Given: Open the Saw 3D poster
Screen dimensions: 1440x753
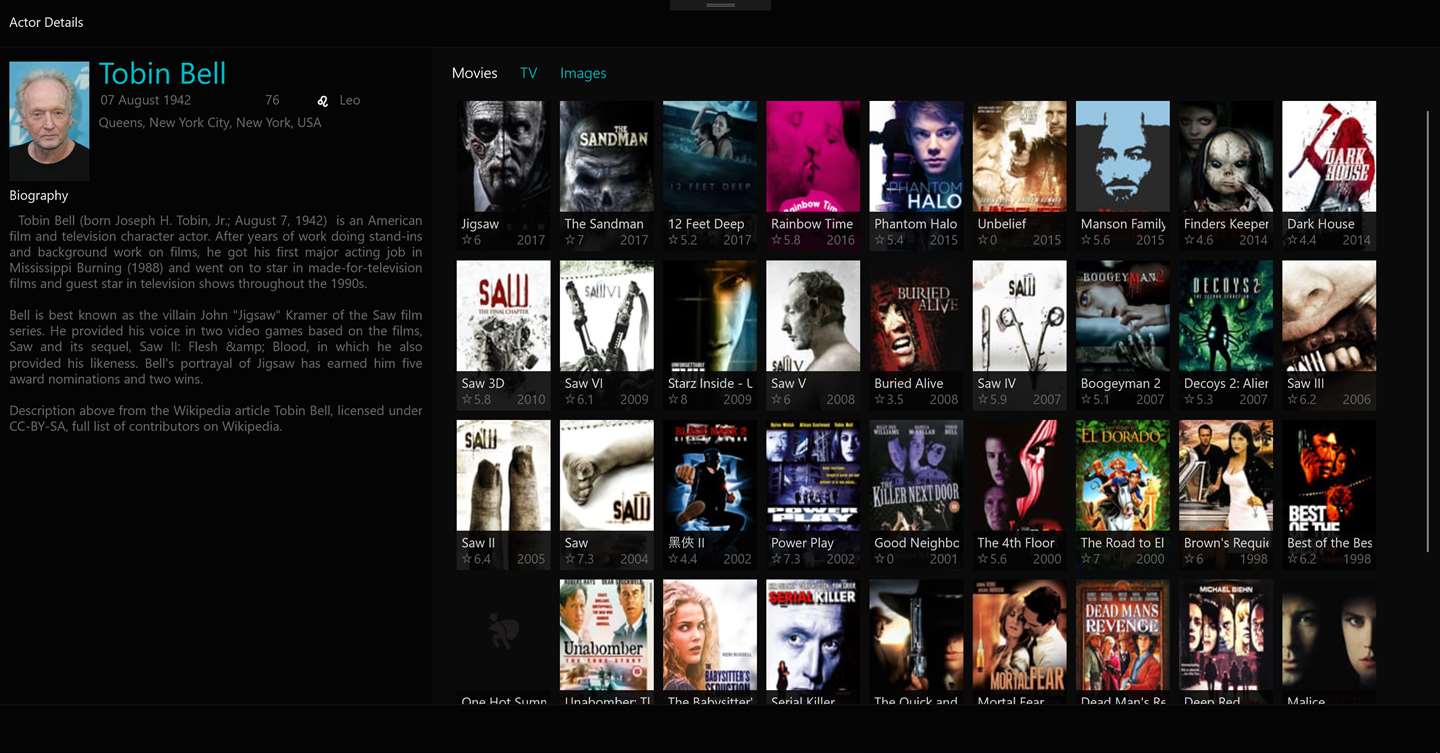Looking at the screenshot, I should point(503,316).
